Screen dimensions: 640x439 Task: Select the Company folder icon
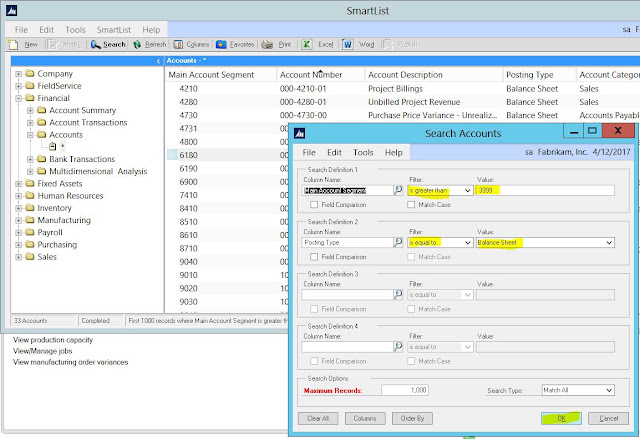(x=30, y=73)
